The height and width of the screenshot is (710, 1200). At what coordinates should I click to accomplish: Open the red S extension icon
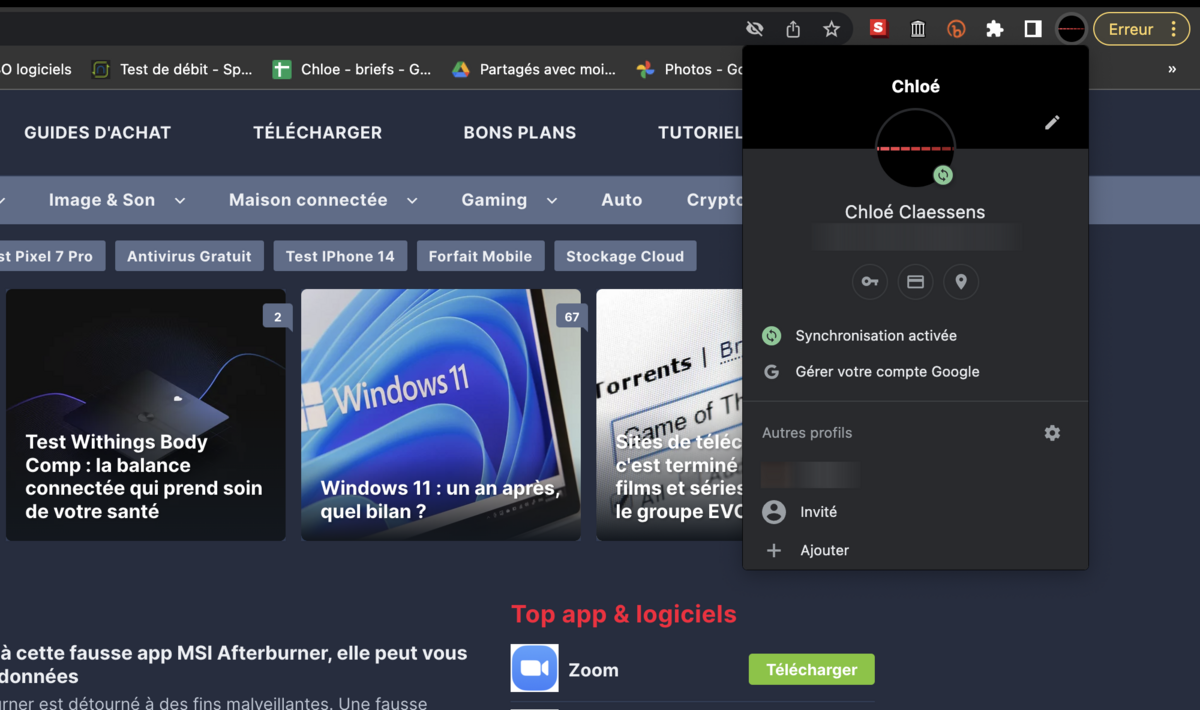[x=878, y=28]
